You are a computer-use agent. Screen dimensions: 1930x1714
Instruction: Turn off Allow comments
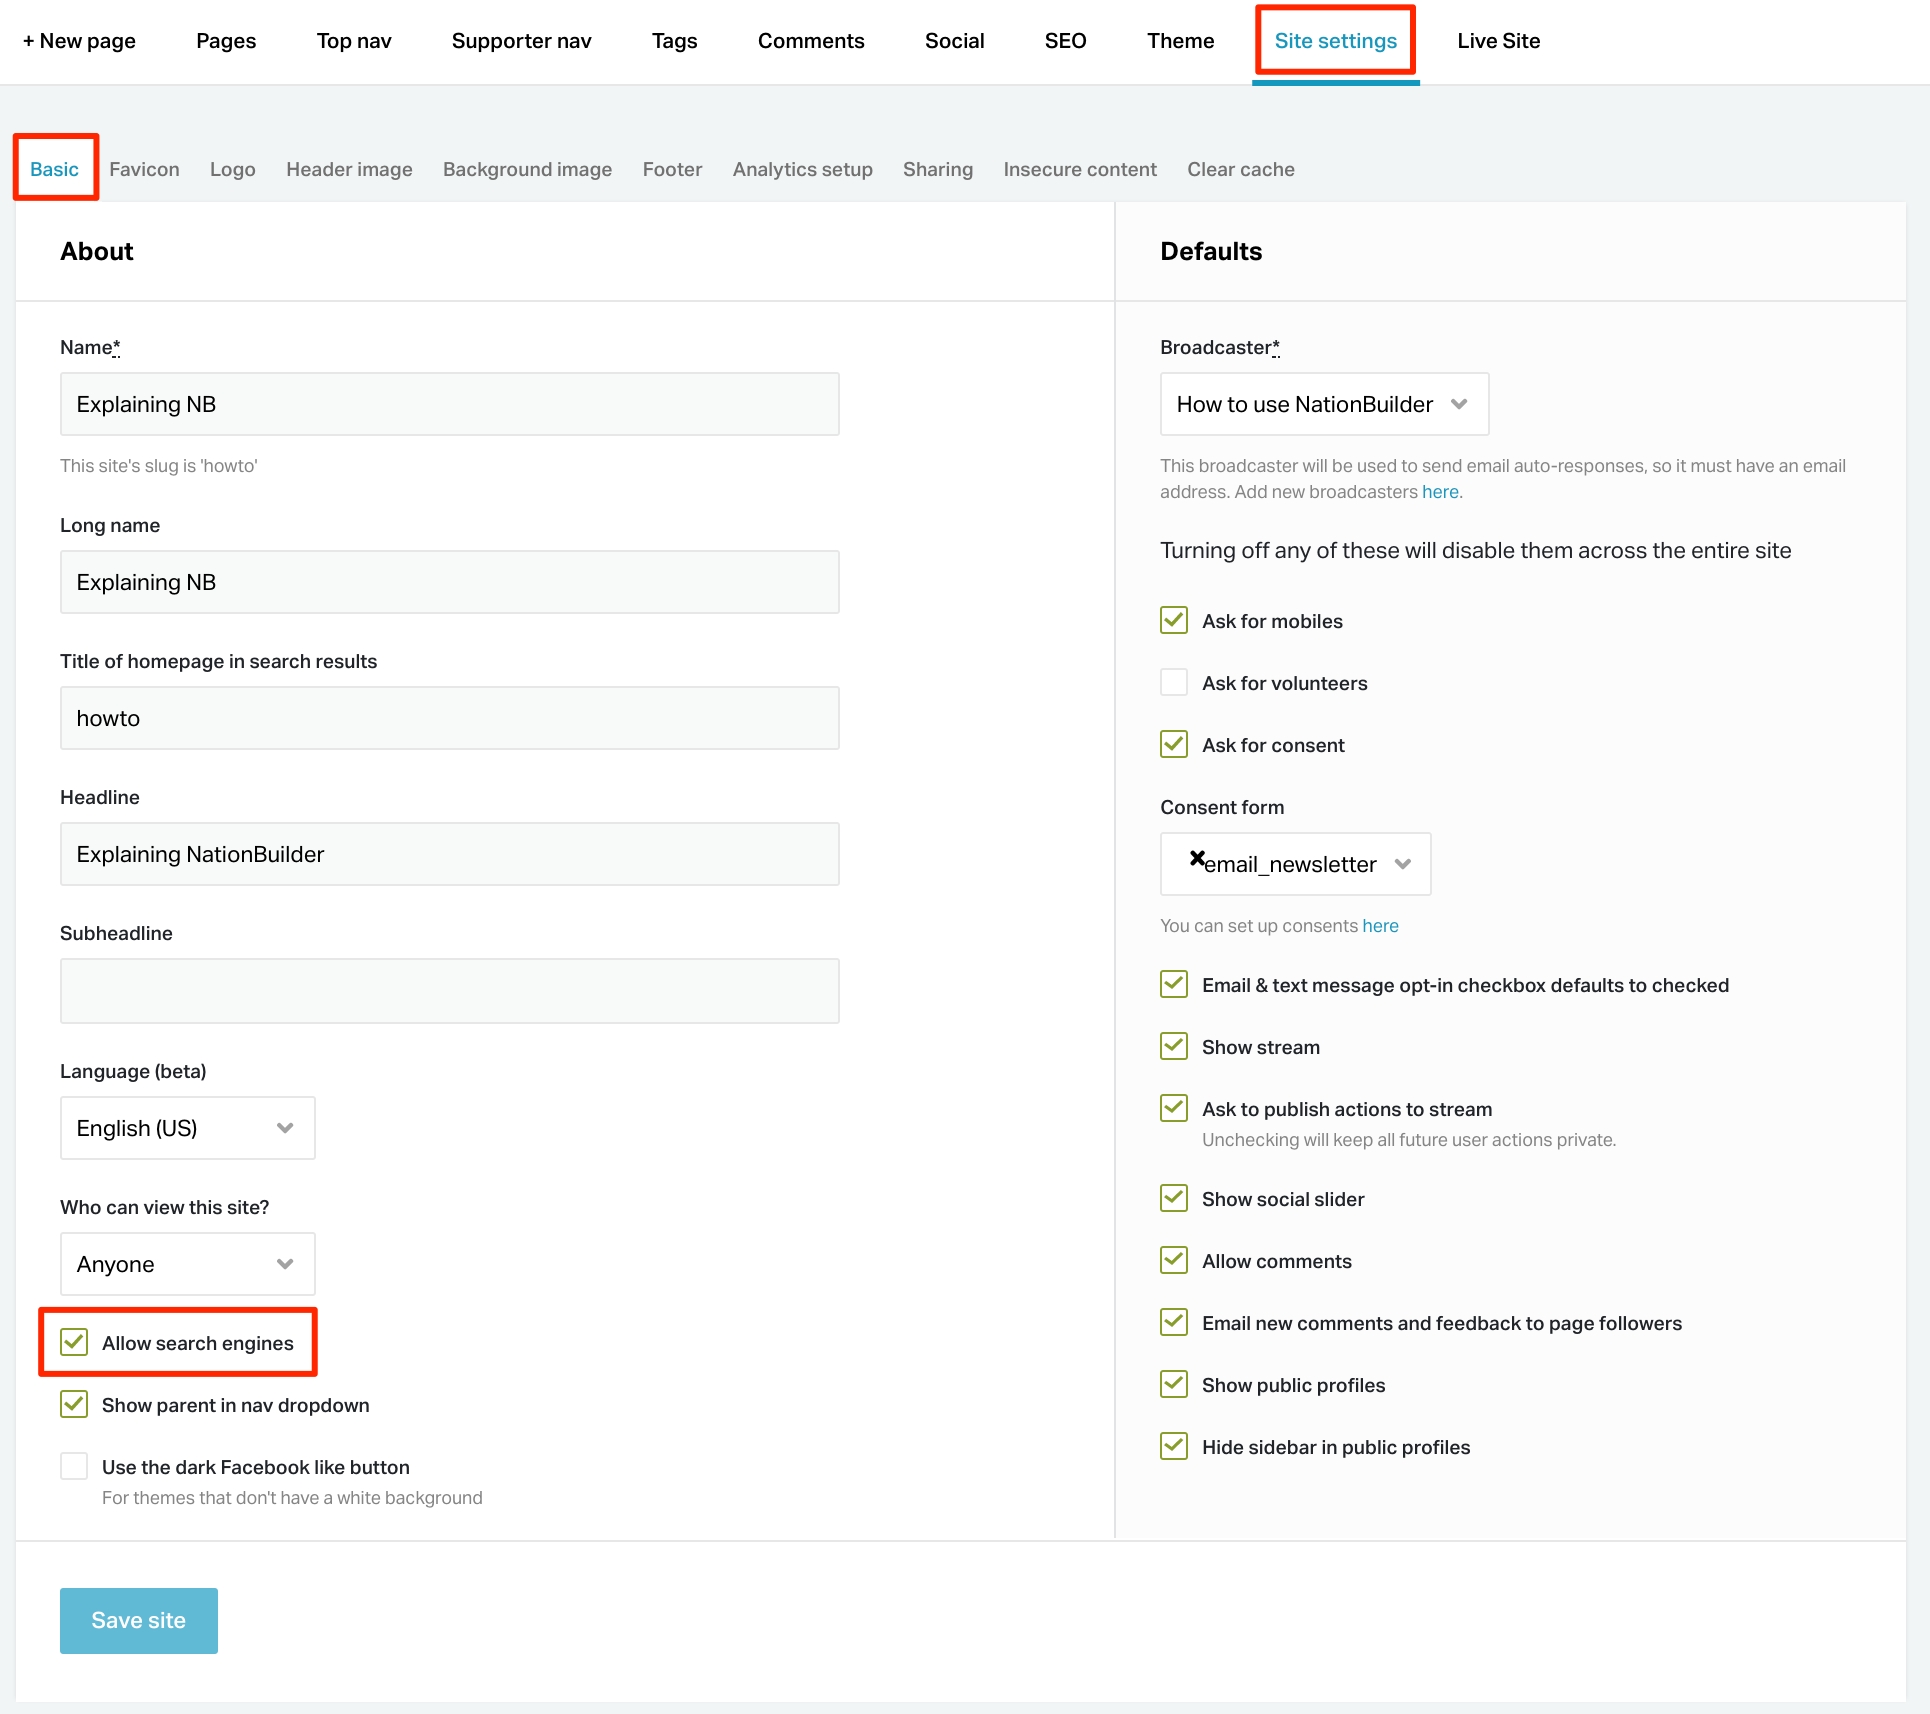(1173, 1260)
